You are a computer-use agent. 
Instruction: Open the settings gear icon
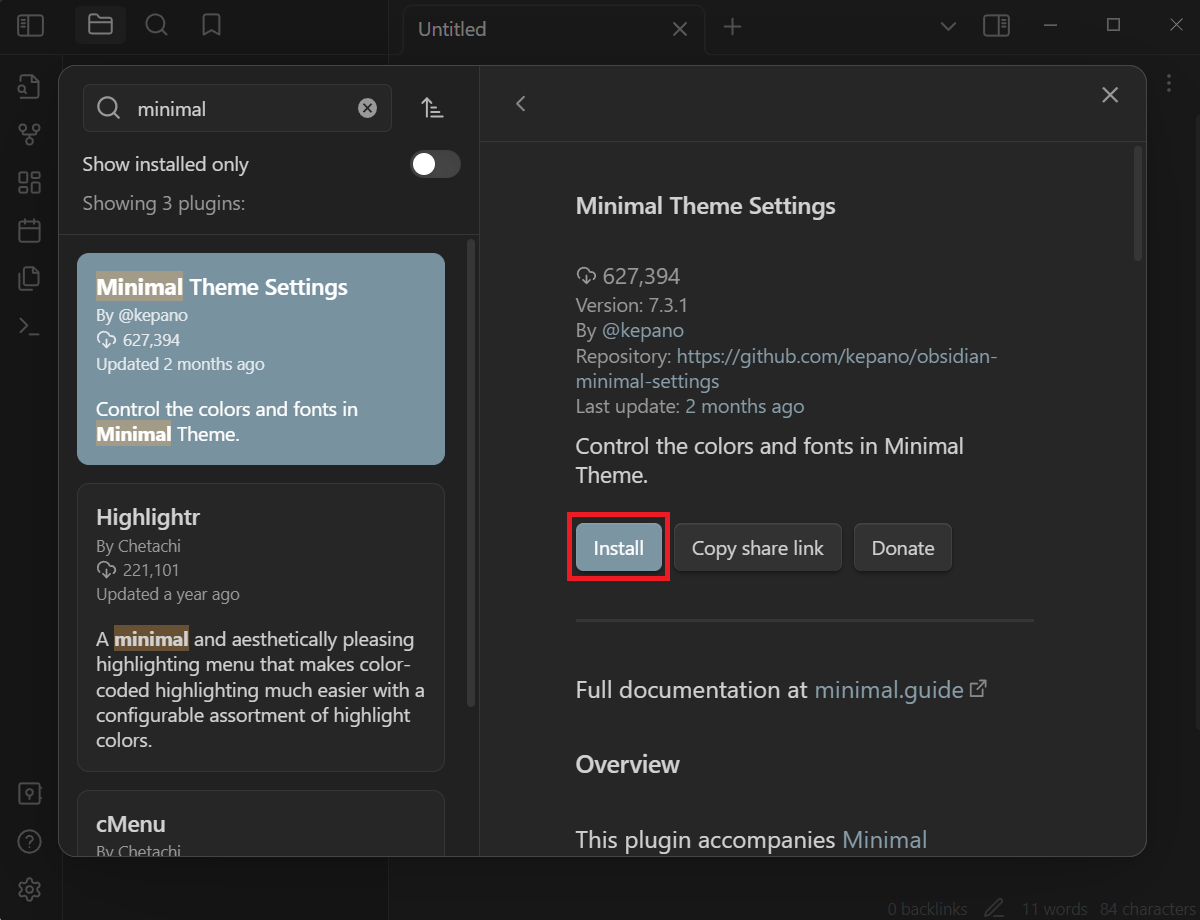[29, 888]
